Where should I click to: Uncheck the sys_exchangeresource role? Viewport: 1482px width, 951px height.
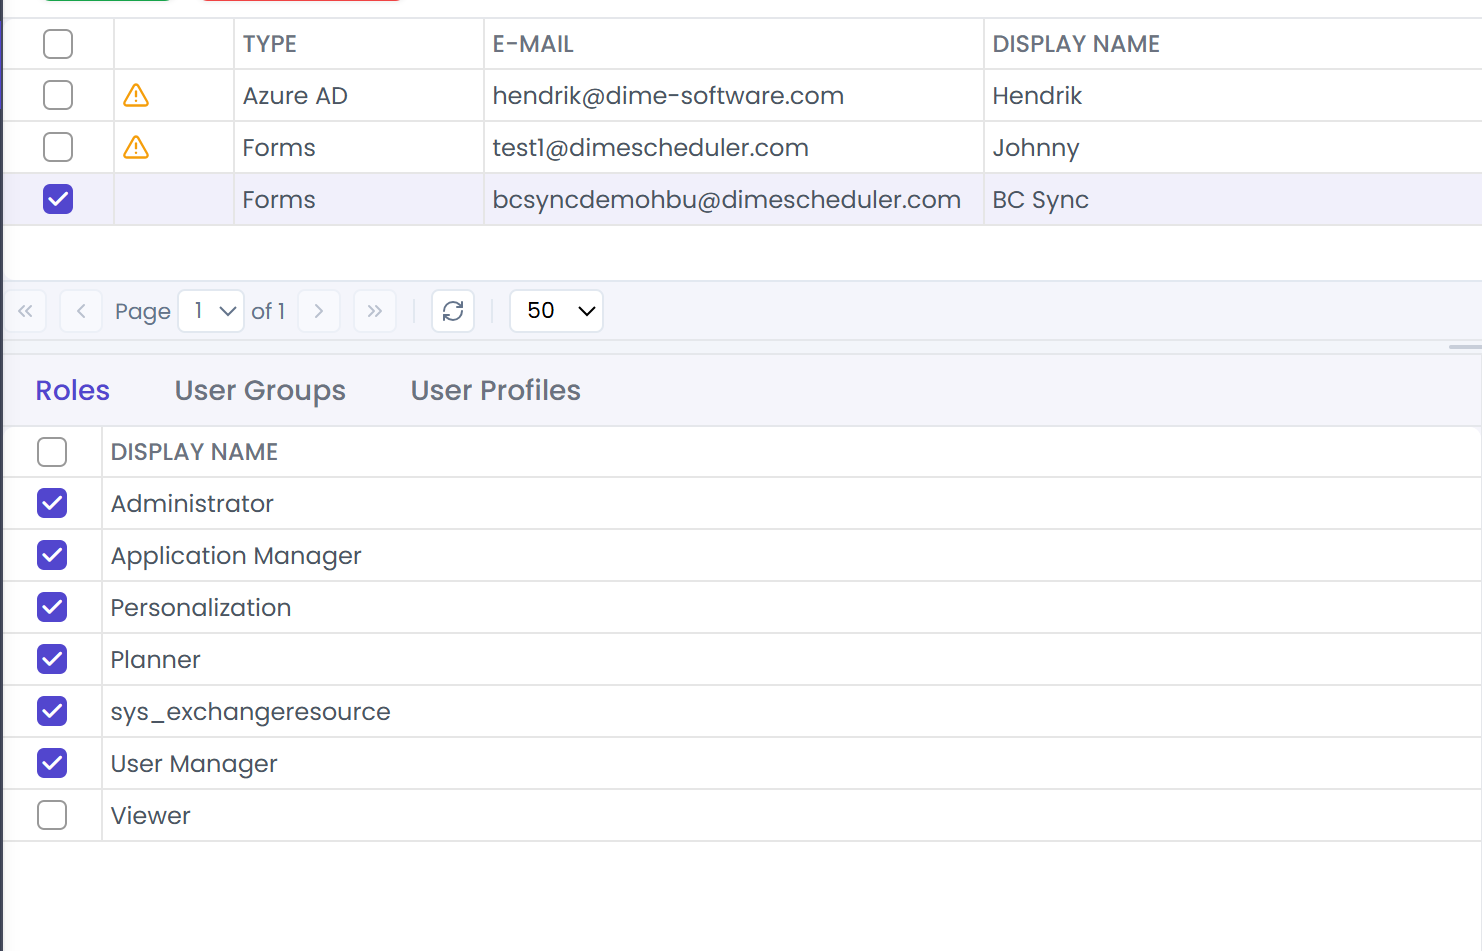(x=52, y=711)
